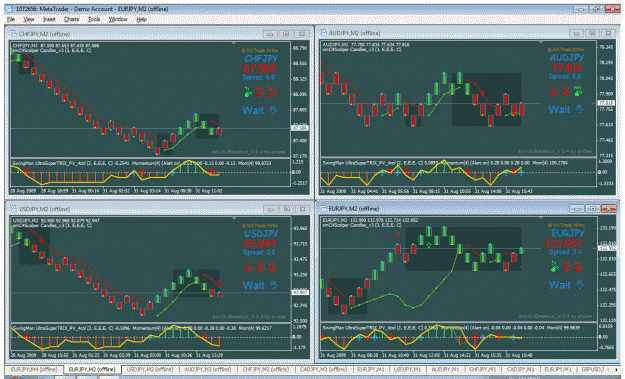The image size is (625, 379).
Task: Click the hand icon beside Wait in the CHFJPY chart
Action: pos(273,110)
